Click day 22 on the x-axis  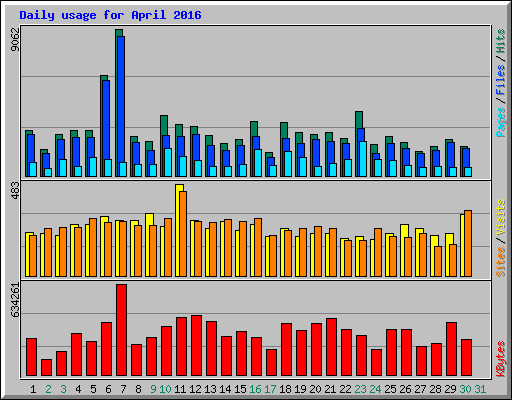(x=345, y=389)
